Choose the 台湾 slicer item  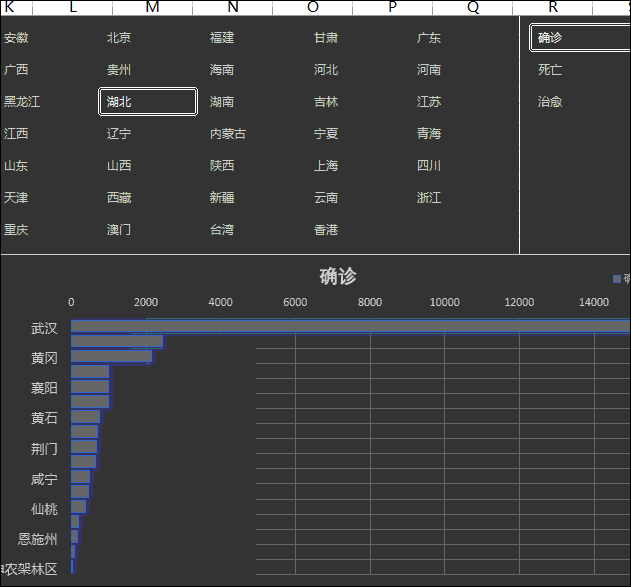[x=222, y=230]
